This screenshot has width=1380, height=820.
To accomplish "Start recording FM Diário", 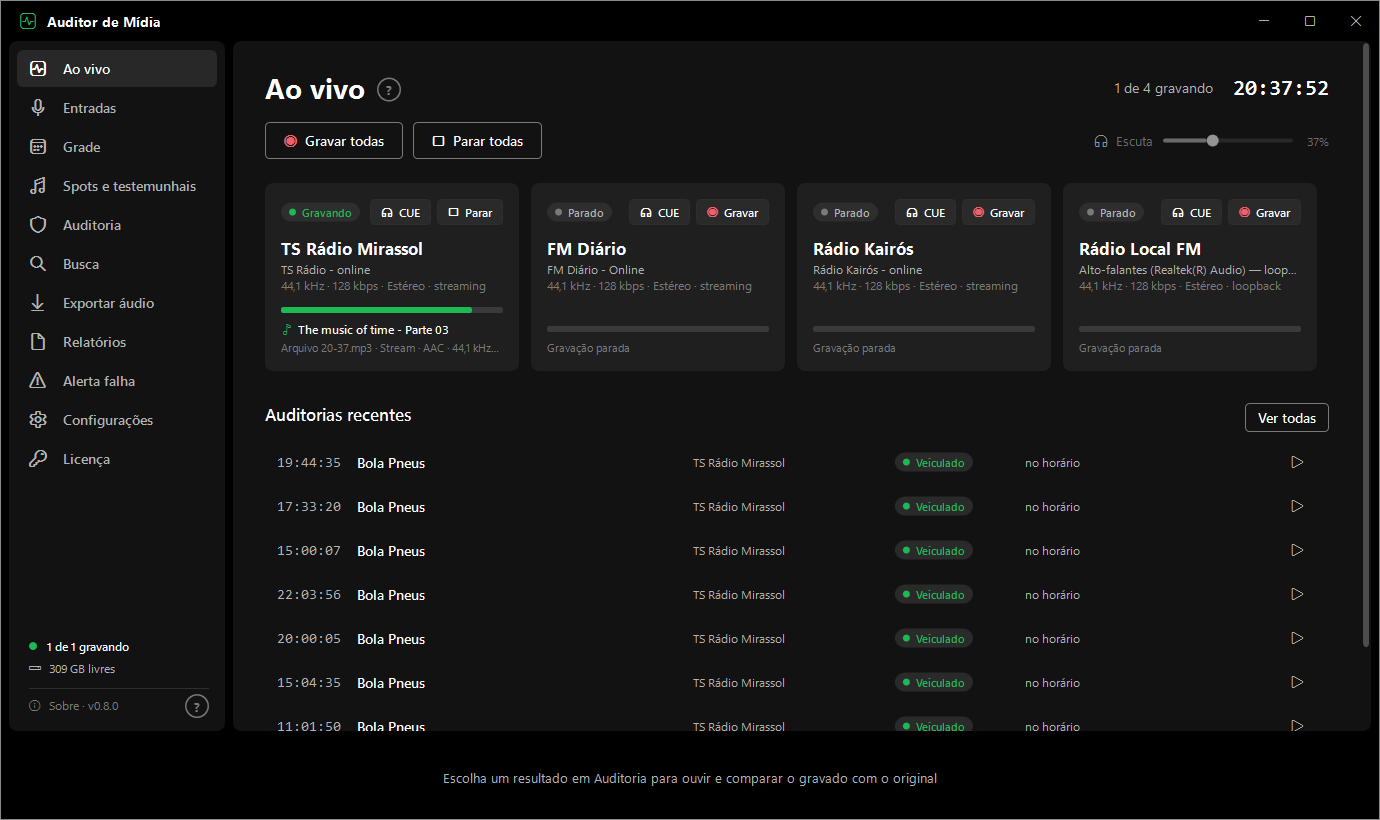I will click(x=733, y=213).
